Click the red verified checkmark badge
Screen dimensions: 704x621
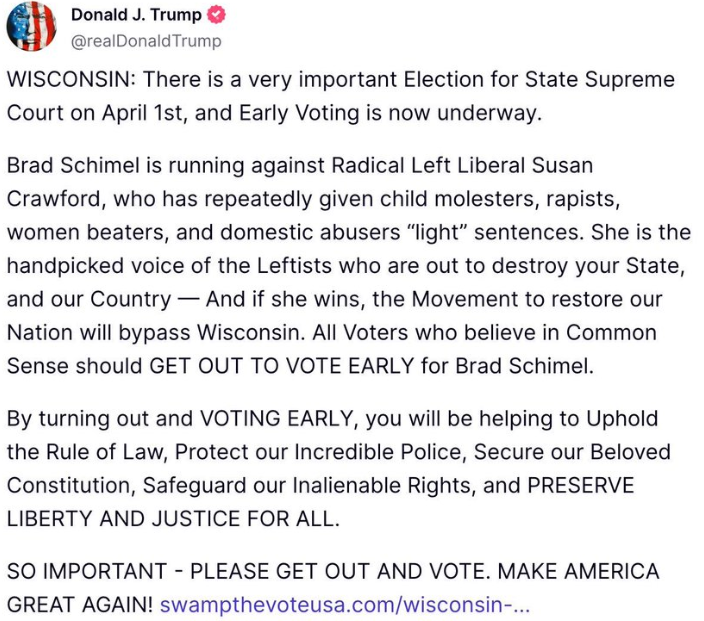pos(216,15)
